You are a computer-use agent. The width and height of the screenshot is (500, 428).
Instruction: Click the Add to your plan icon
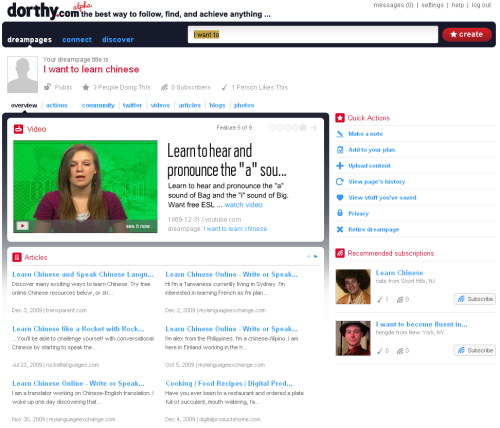pyautogui.click(x=340, y=150)
